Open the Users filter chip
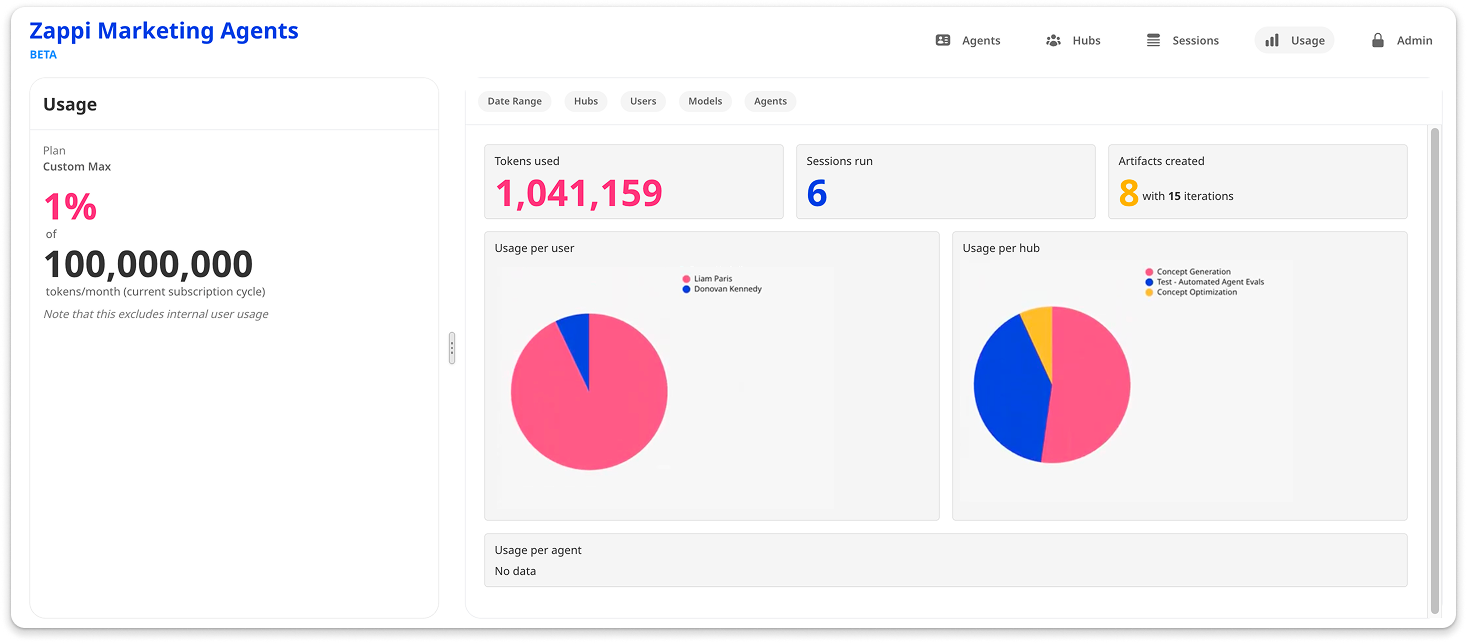 pos(643,101)
